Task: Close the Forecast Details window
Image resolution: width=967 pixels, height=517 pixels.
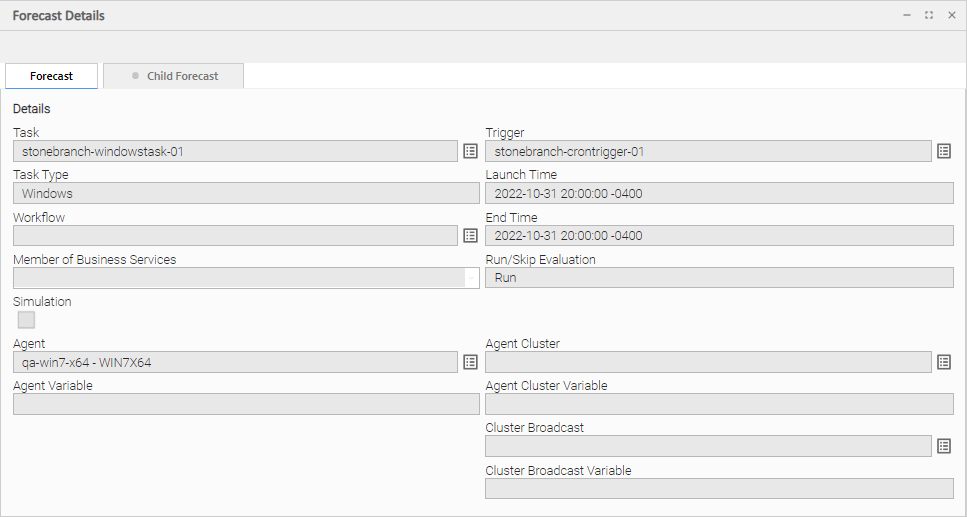Action: tap(951, 15)
